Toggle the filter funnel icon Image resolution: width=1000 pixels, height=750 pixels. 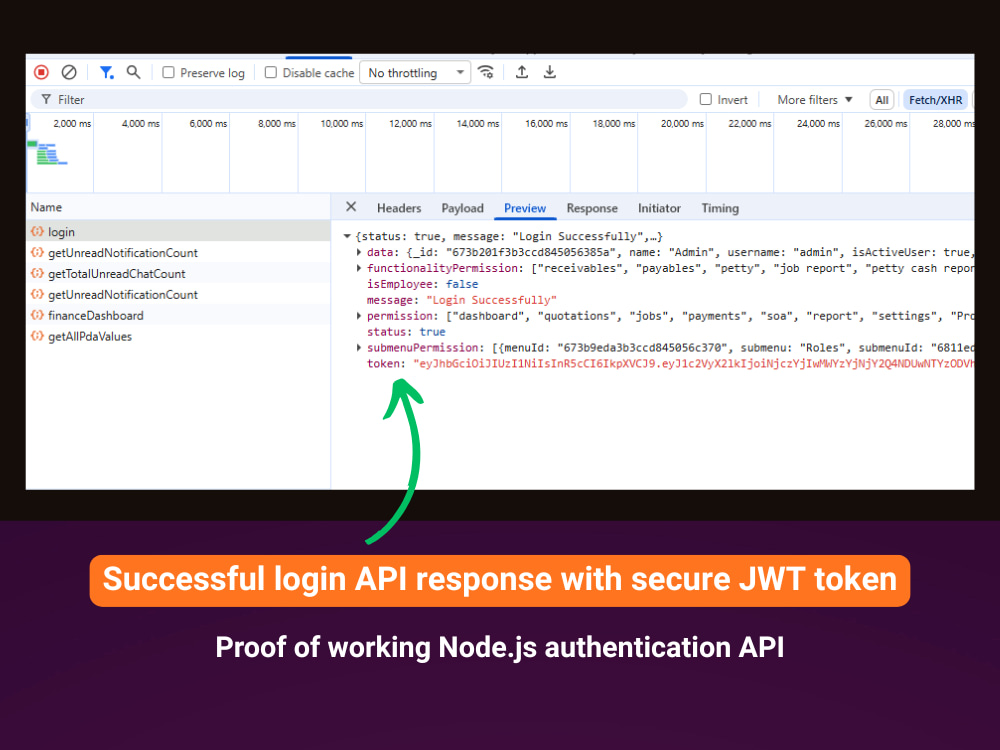[107, 72]
